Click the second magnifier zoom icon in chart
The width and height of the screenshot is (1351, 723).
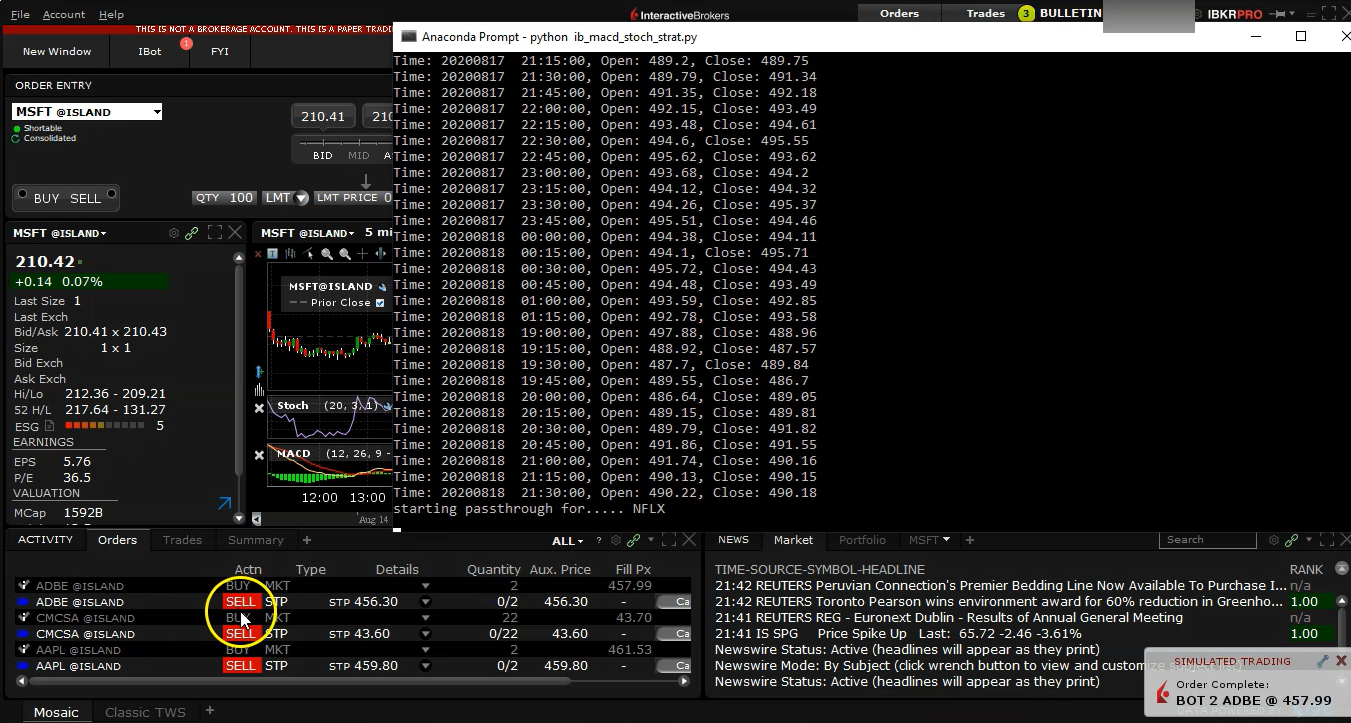point(345,254)
